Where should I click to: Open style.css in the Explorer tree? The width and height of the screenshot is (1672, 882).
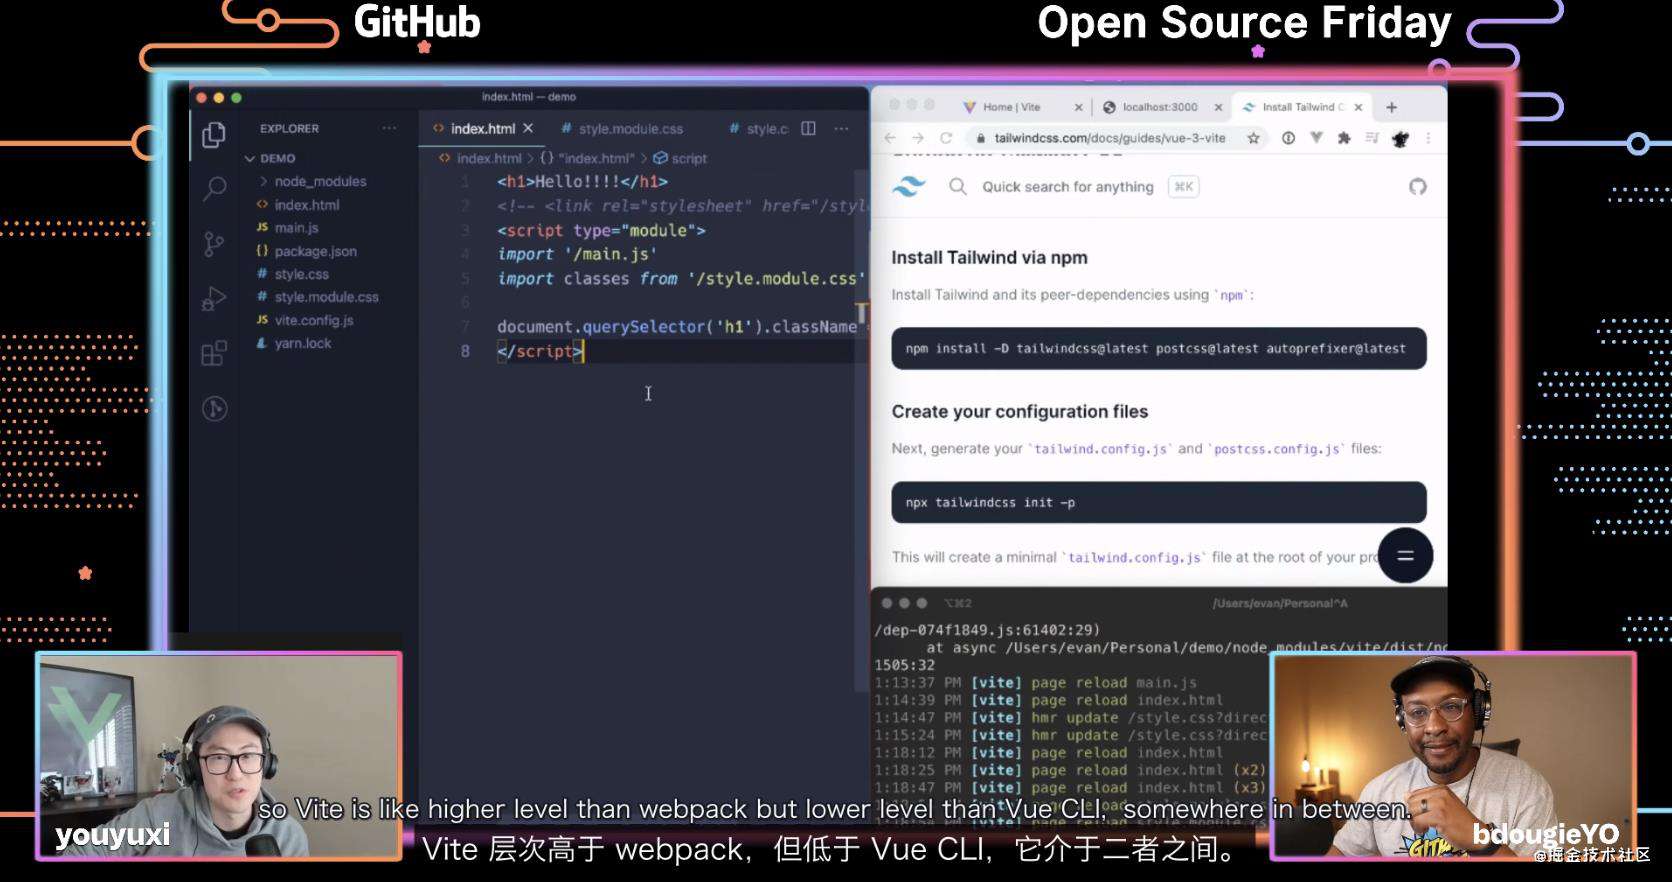pos(301,274)
